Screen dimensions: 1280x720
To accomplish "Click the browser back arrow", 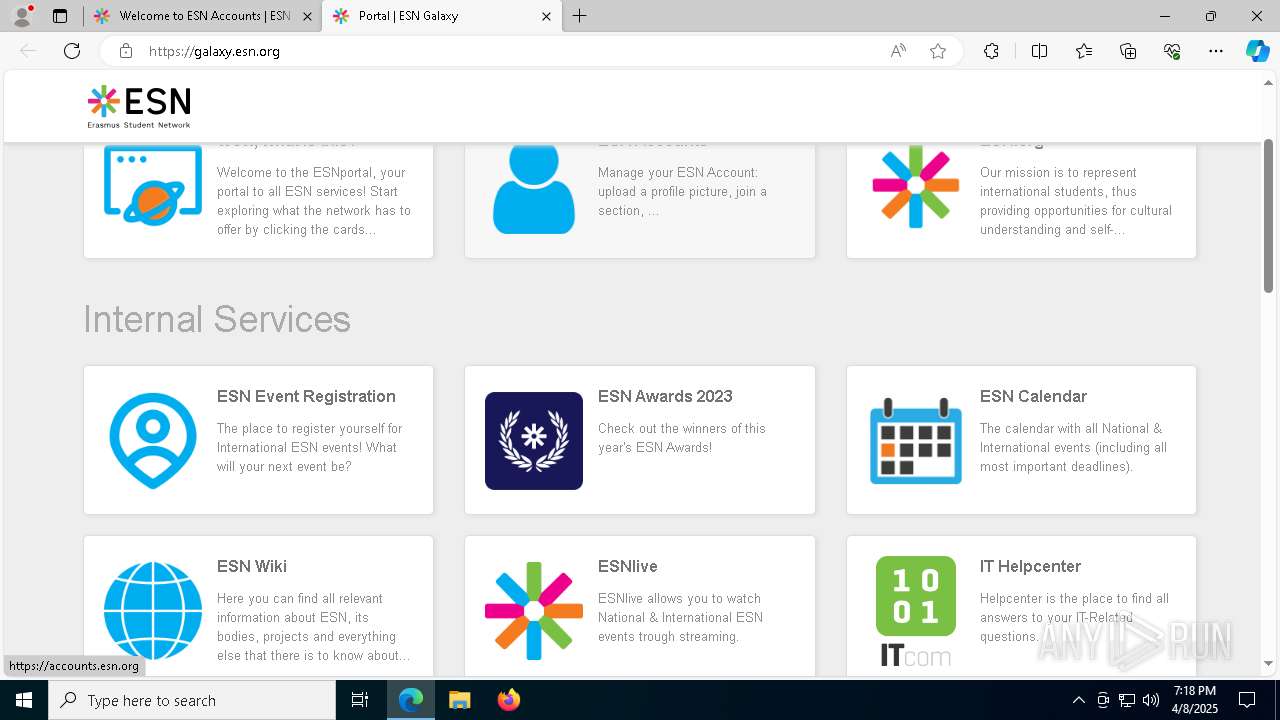I will (28, 51).
